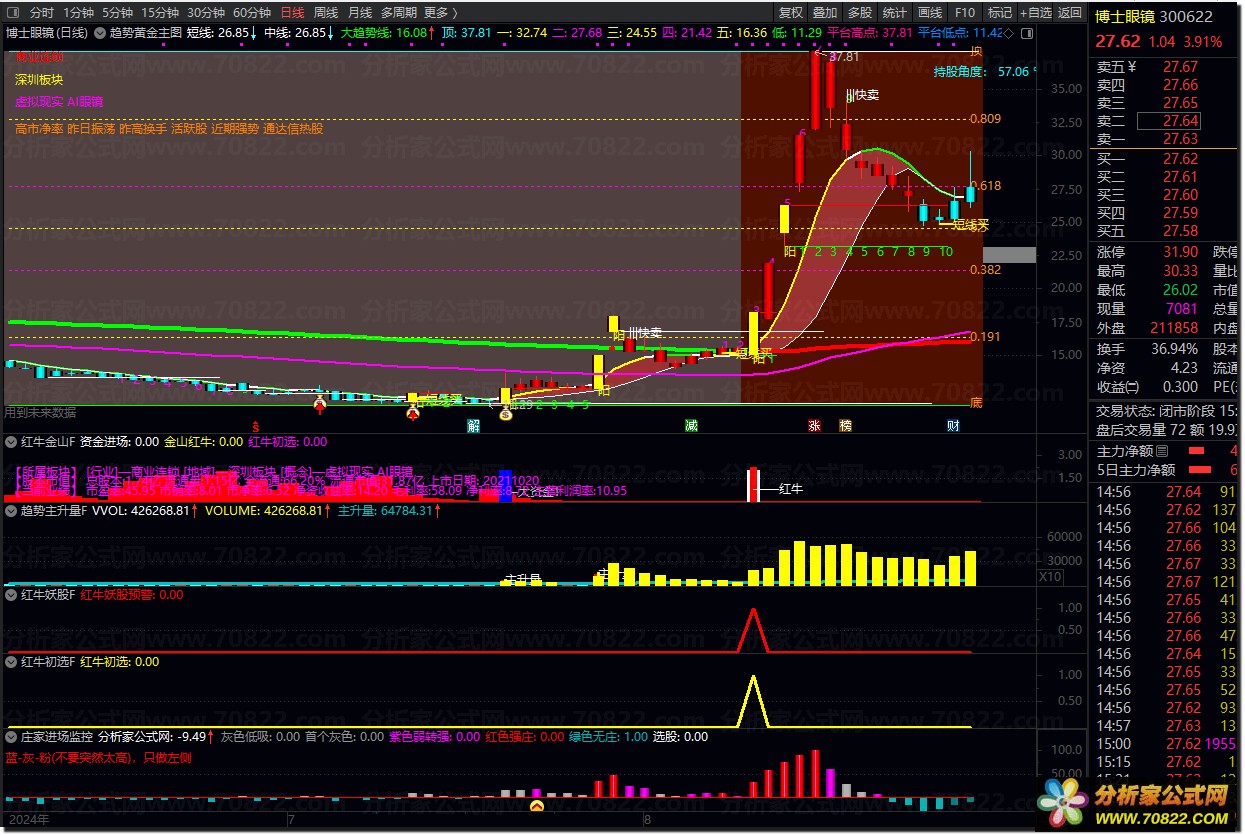This screenshot has width=1245, height=835.
Task: Click the red $ marker below chart
Action: point(254,426)
